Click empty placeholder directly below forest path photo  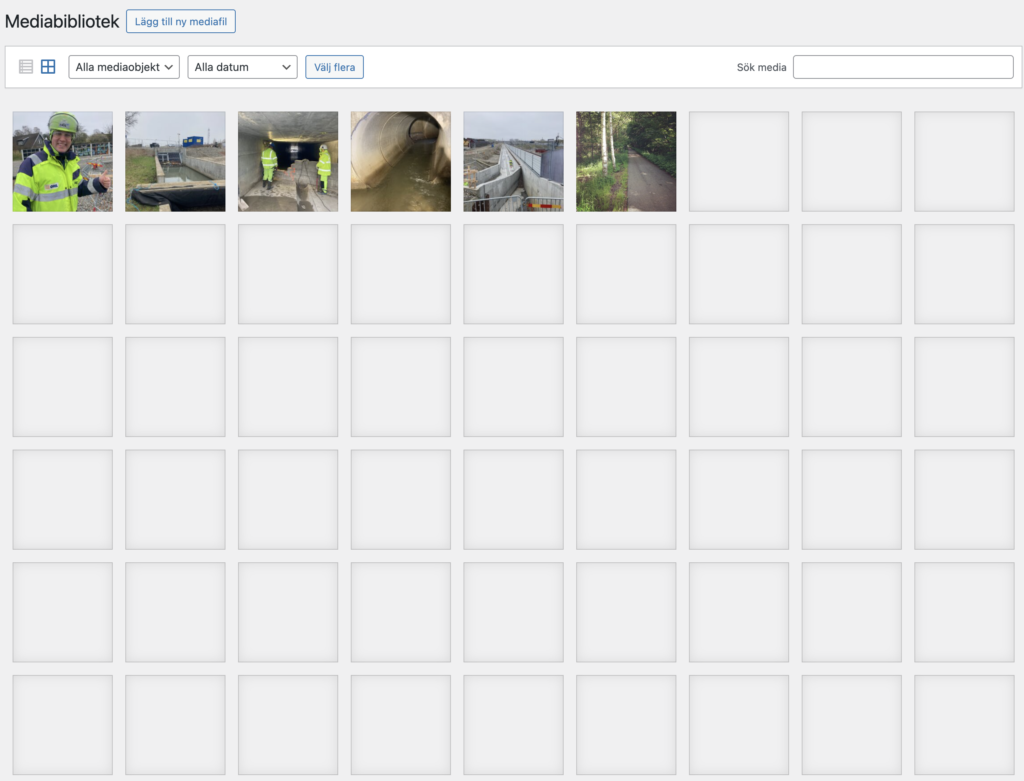626,274
